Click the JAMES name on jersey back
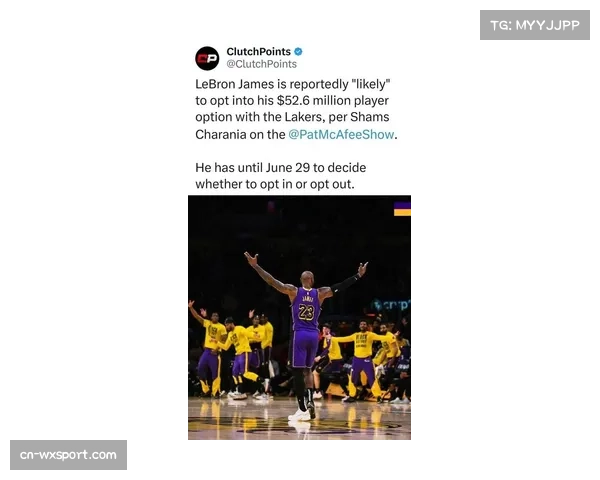 pos(308,298)
